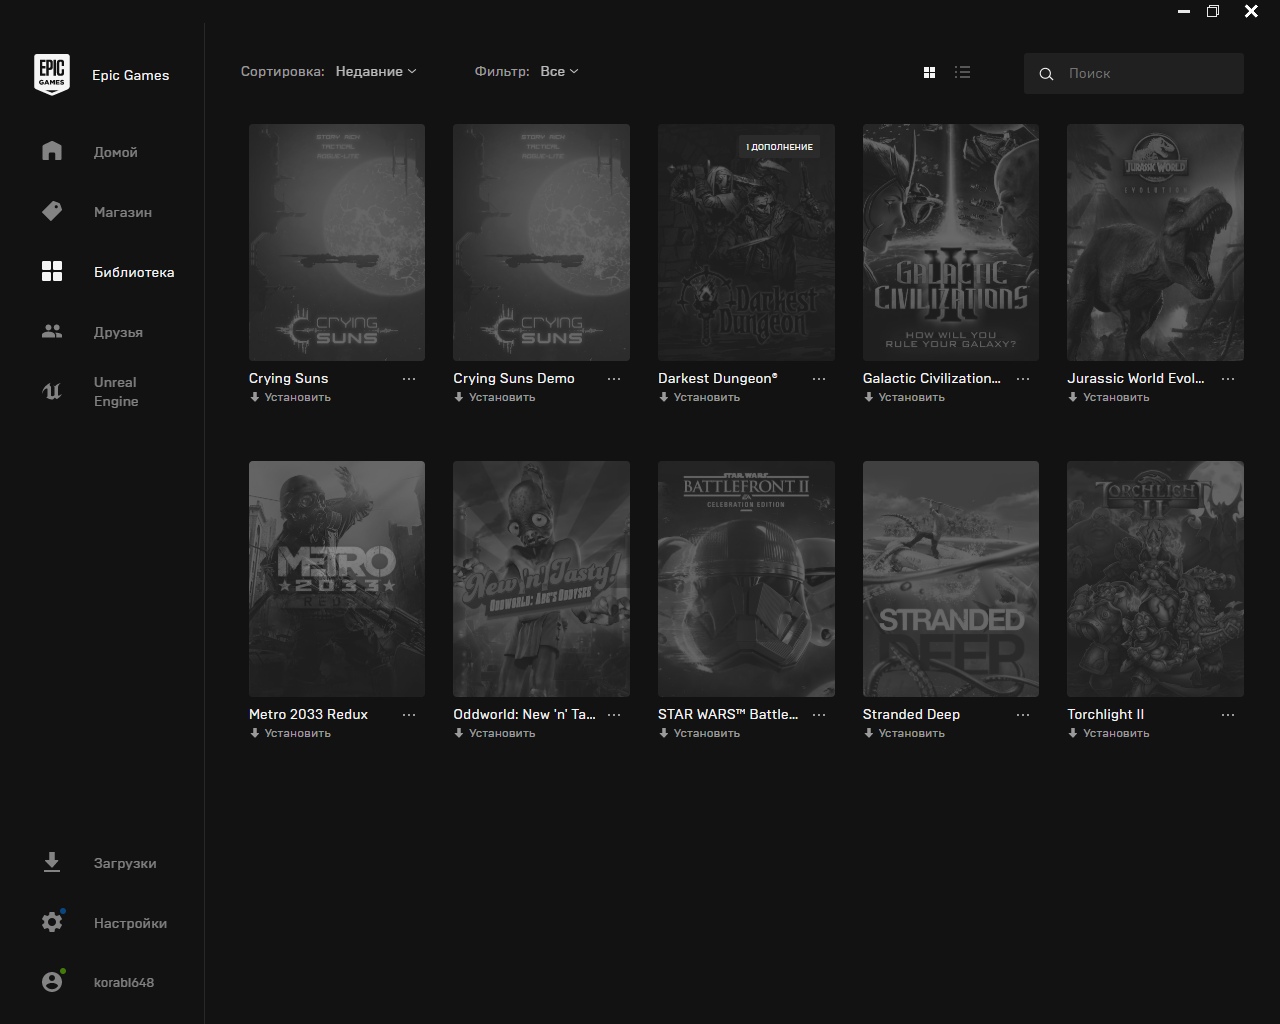Open Torchlight II three-dot options menu
Viewport: 1280px width, 1024px height.
[1228, 715]
